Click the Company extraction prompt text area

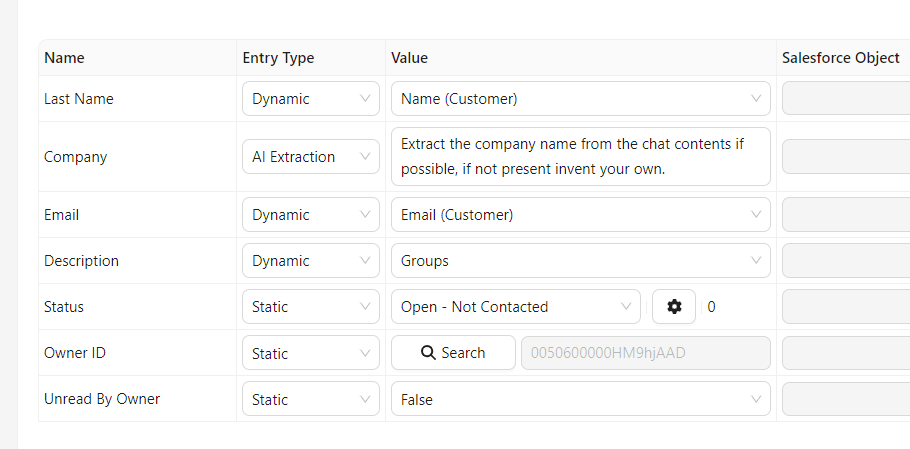click(580, 157)
